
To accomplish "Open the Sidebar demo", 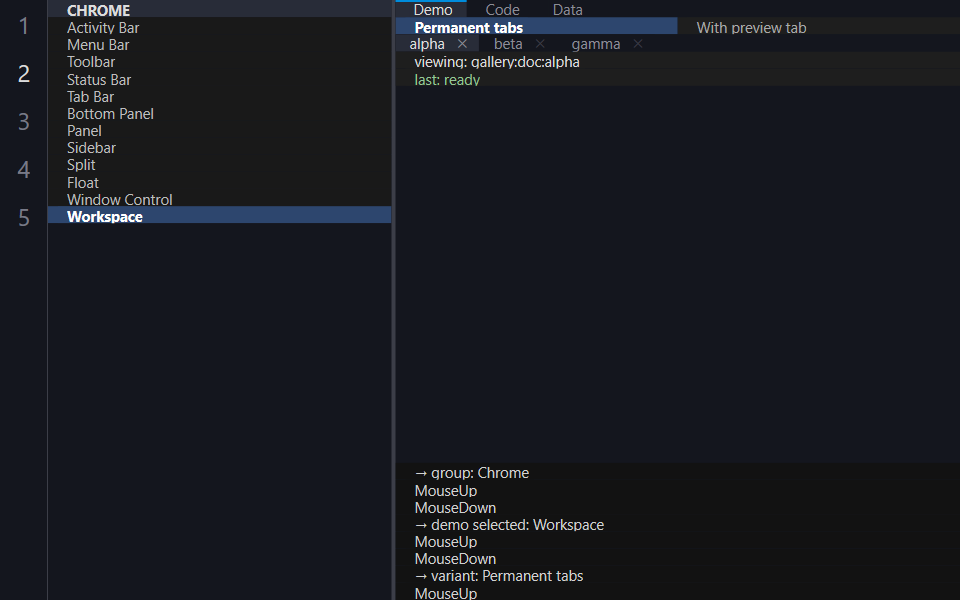I will pos(219,148).
